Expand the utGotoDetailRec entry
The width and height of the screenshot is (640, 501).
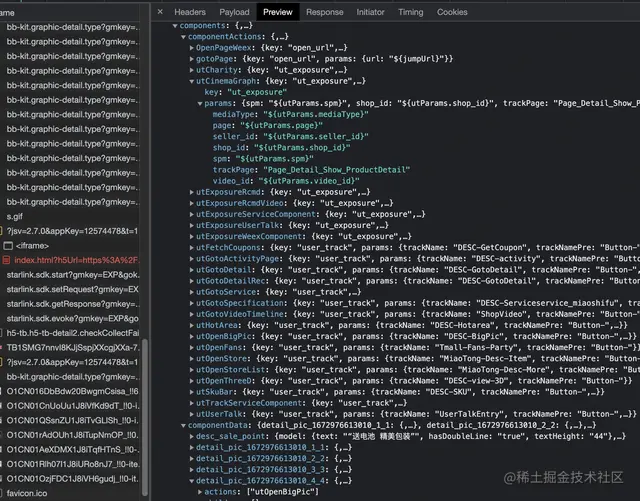pyautogui.click(x=191, y=281)
